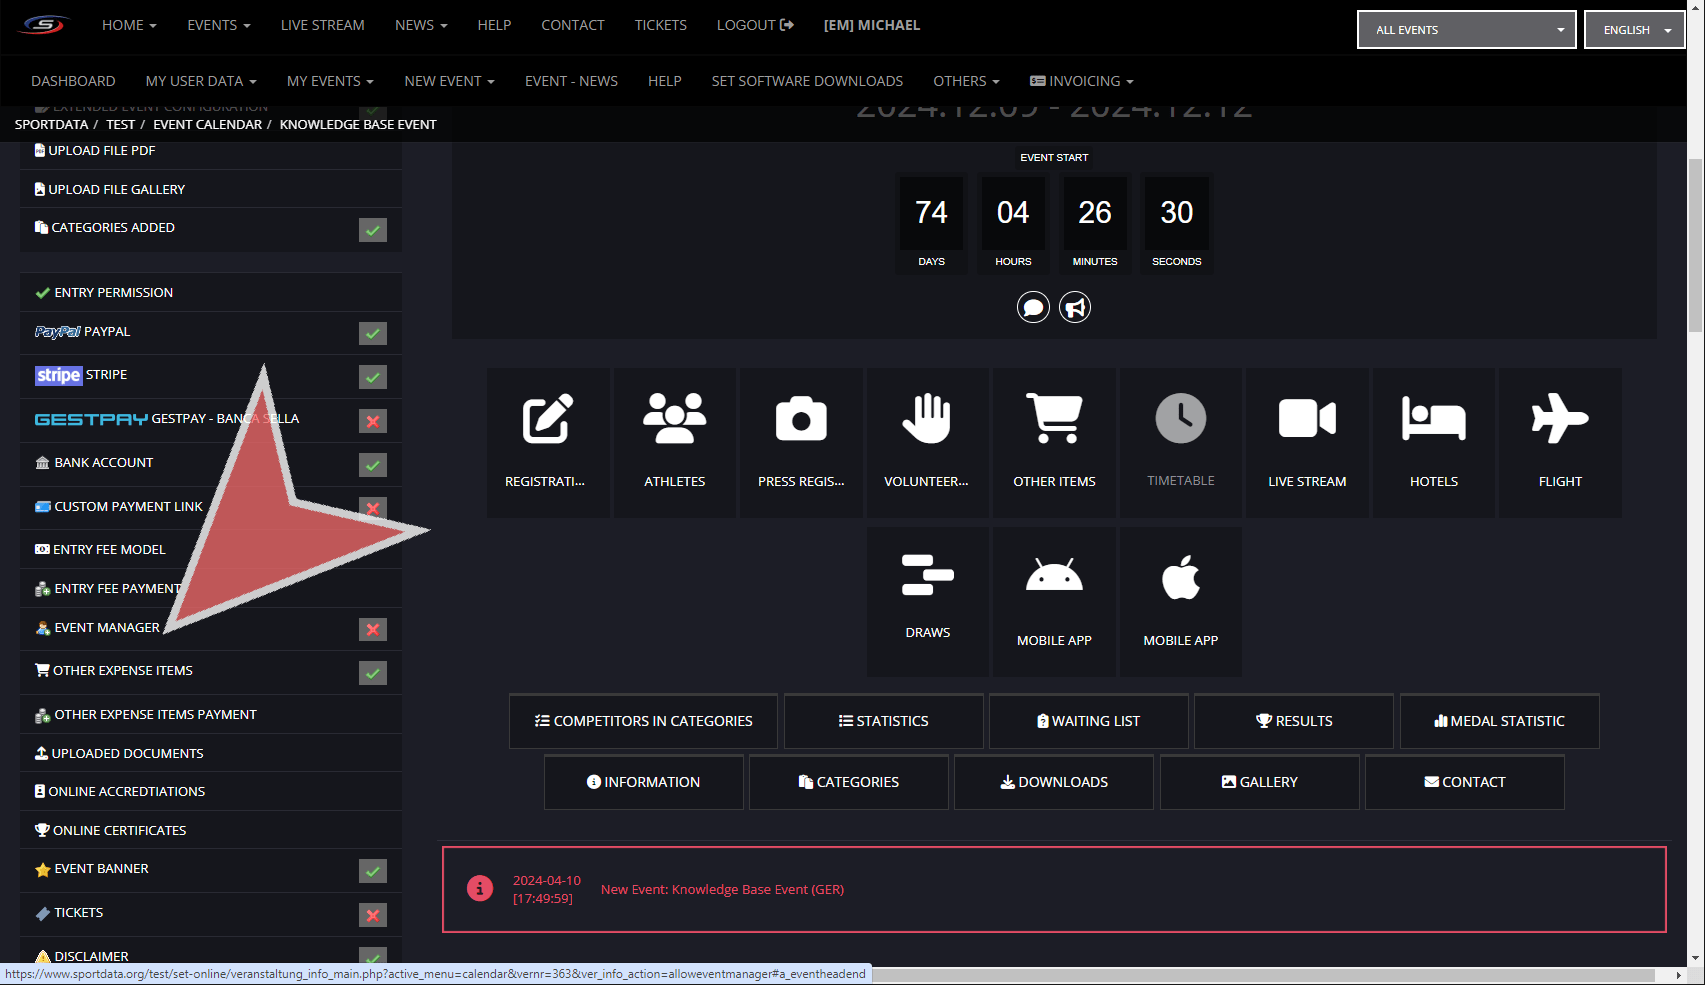Toggle the PayPal status checkbox

tap(373, 333)
